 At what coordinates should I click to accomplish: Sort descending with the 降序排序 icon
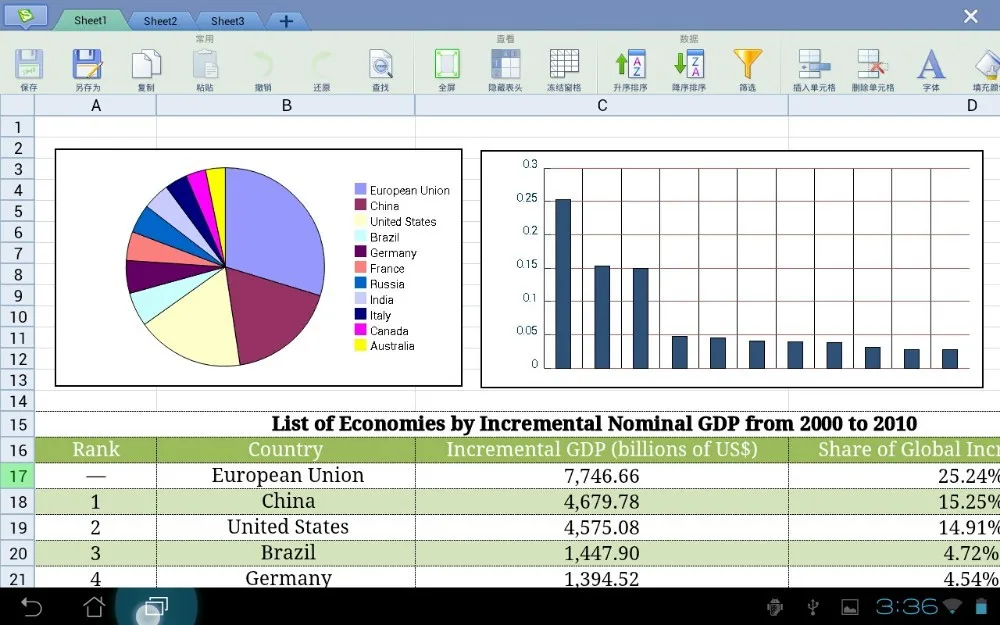coord(689,65)
